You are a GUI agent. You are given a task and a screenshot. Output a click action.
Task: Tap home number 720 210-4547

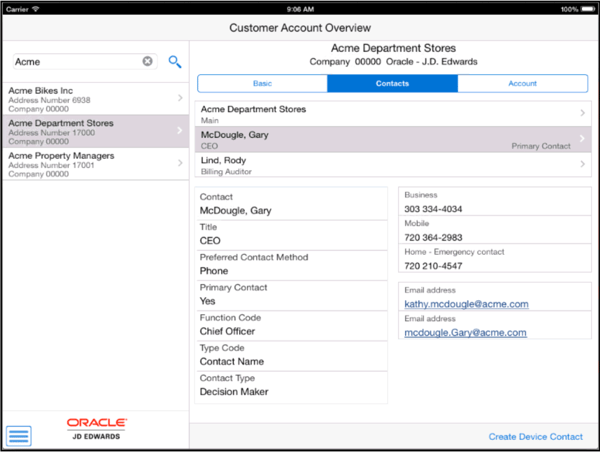click(433, 266)
